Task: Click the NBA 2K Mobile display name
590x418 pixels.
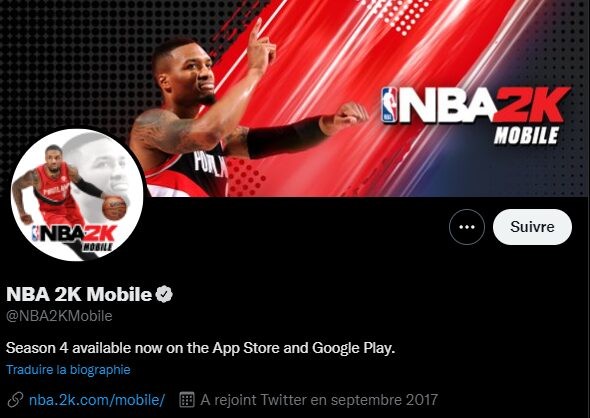Action: click(79, 294)
